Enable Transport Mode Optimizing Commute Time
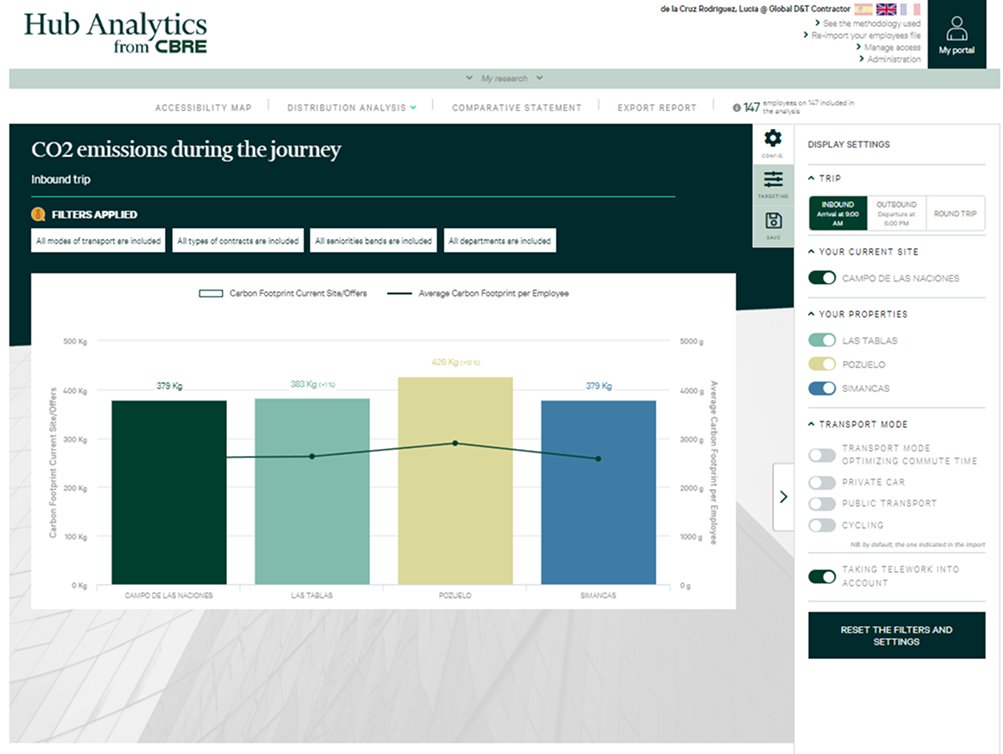 click(x=822, y=455)
